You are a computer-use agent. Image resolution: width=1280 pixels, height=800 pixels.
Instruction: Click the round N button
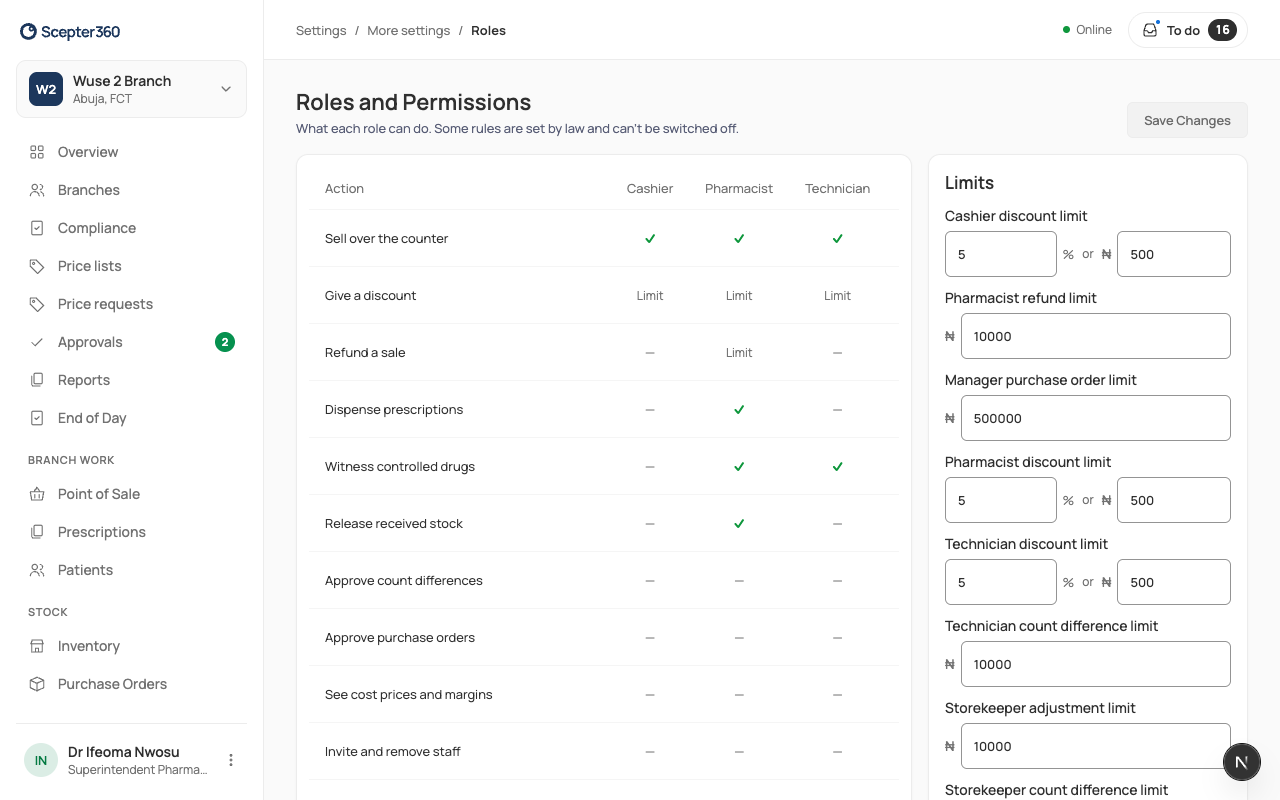click(1241, 762)
